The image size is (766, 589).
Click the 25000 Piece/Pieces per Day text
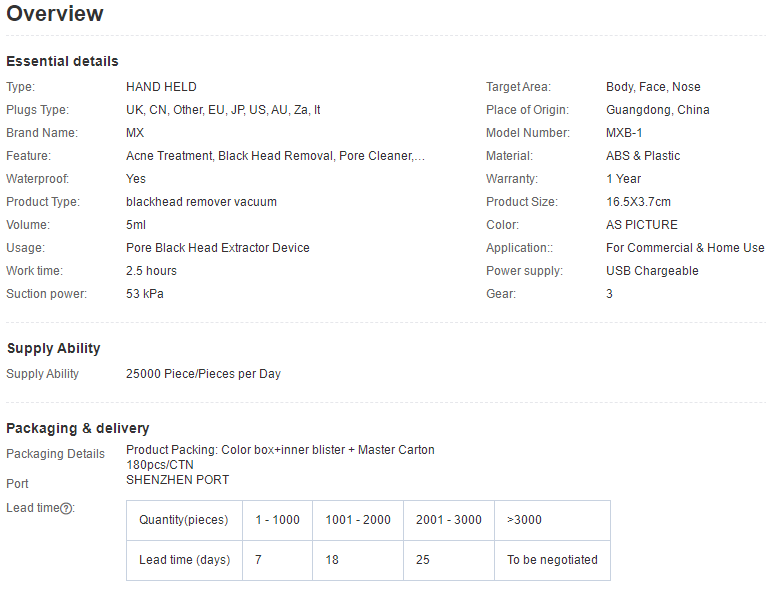coord(203,374)
